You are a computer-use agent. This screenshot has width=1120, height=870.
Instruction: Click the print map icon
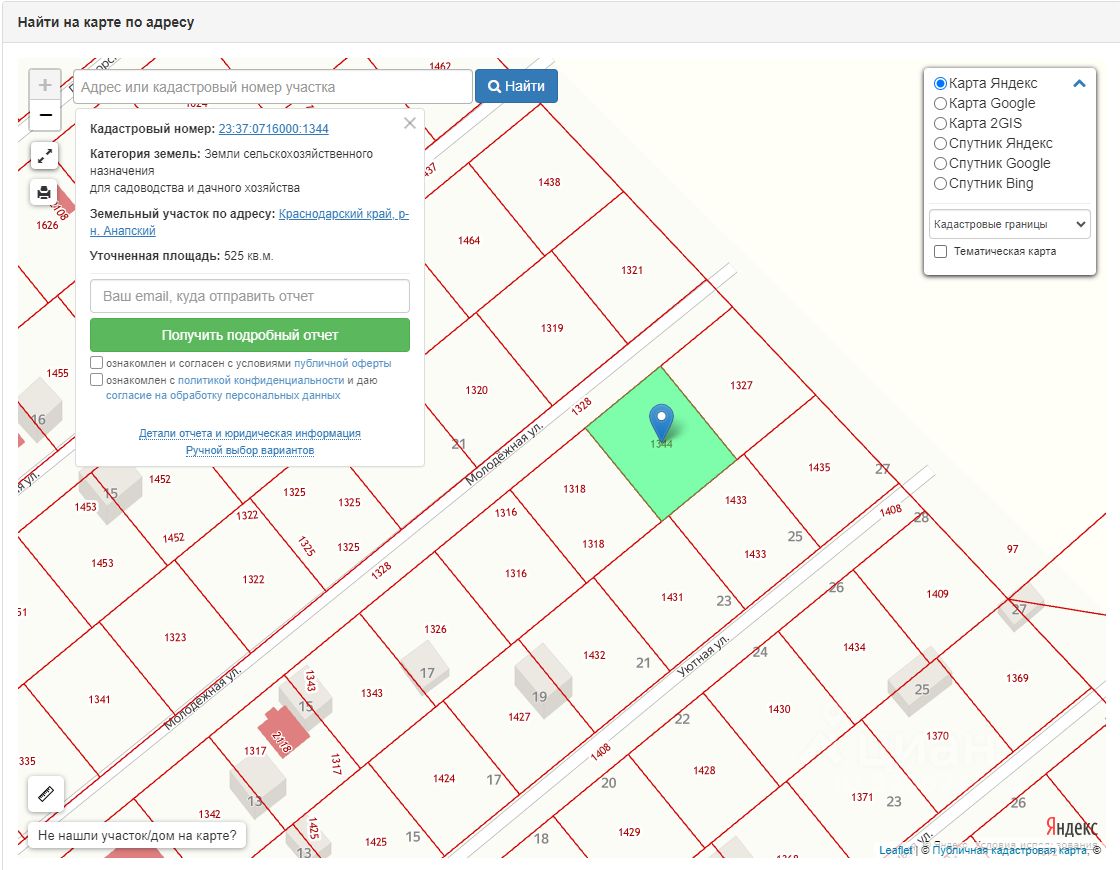[44, 192]
